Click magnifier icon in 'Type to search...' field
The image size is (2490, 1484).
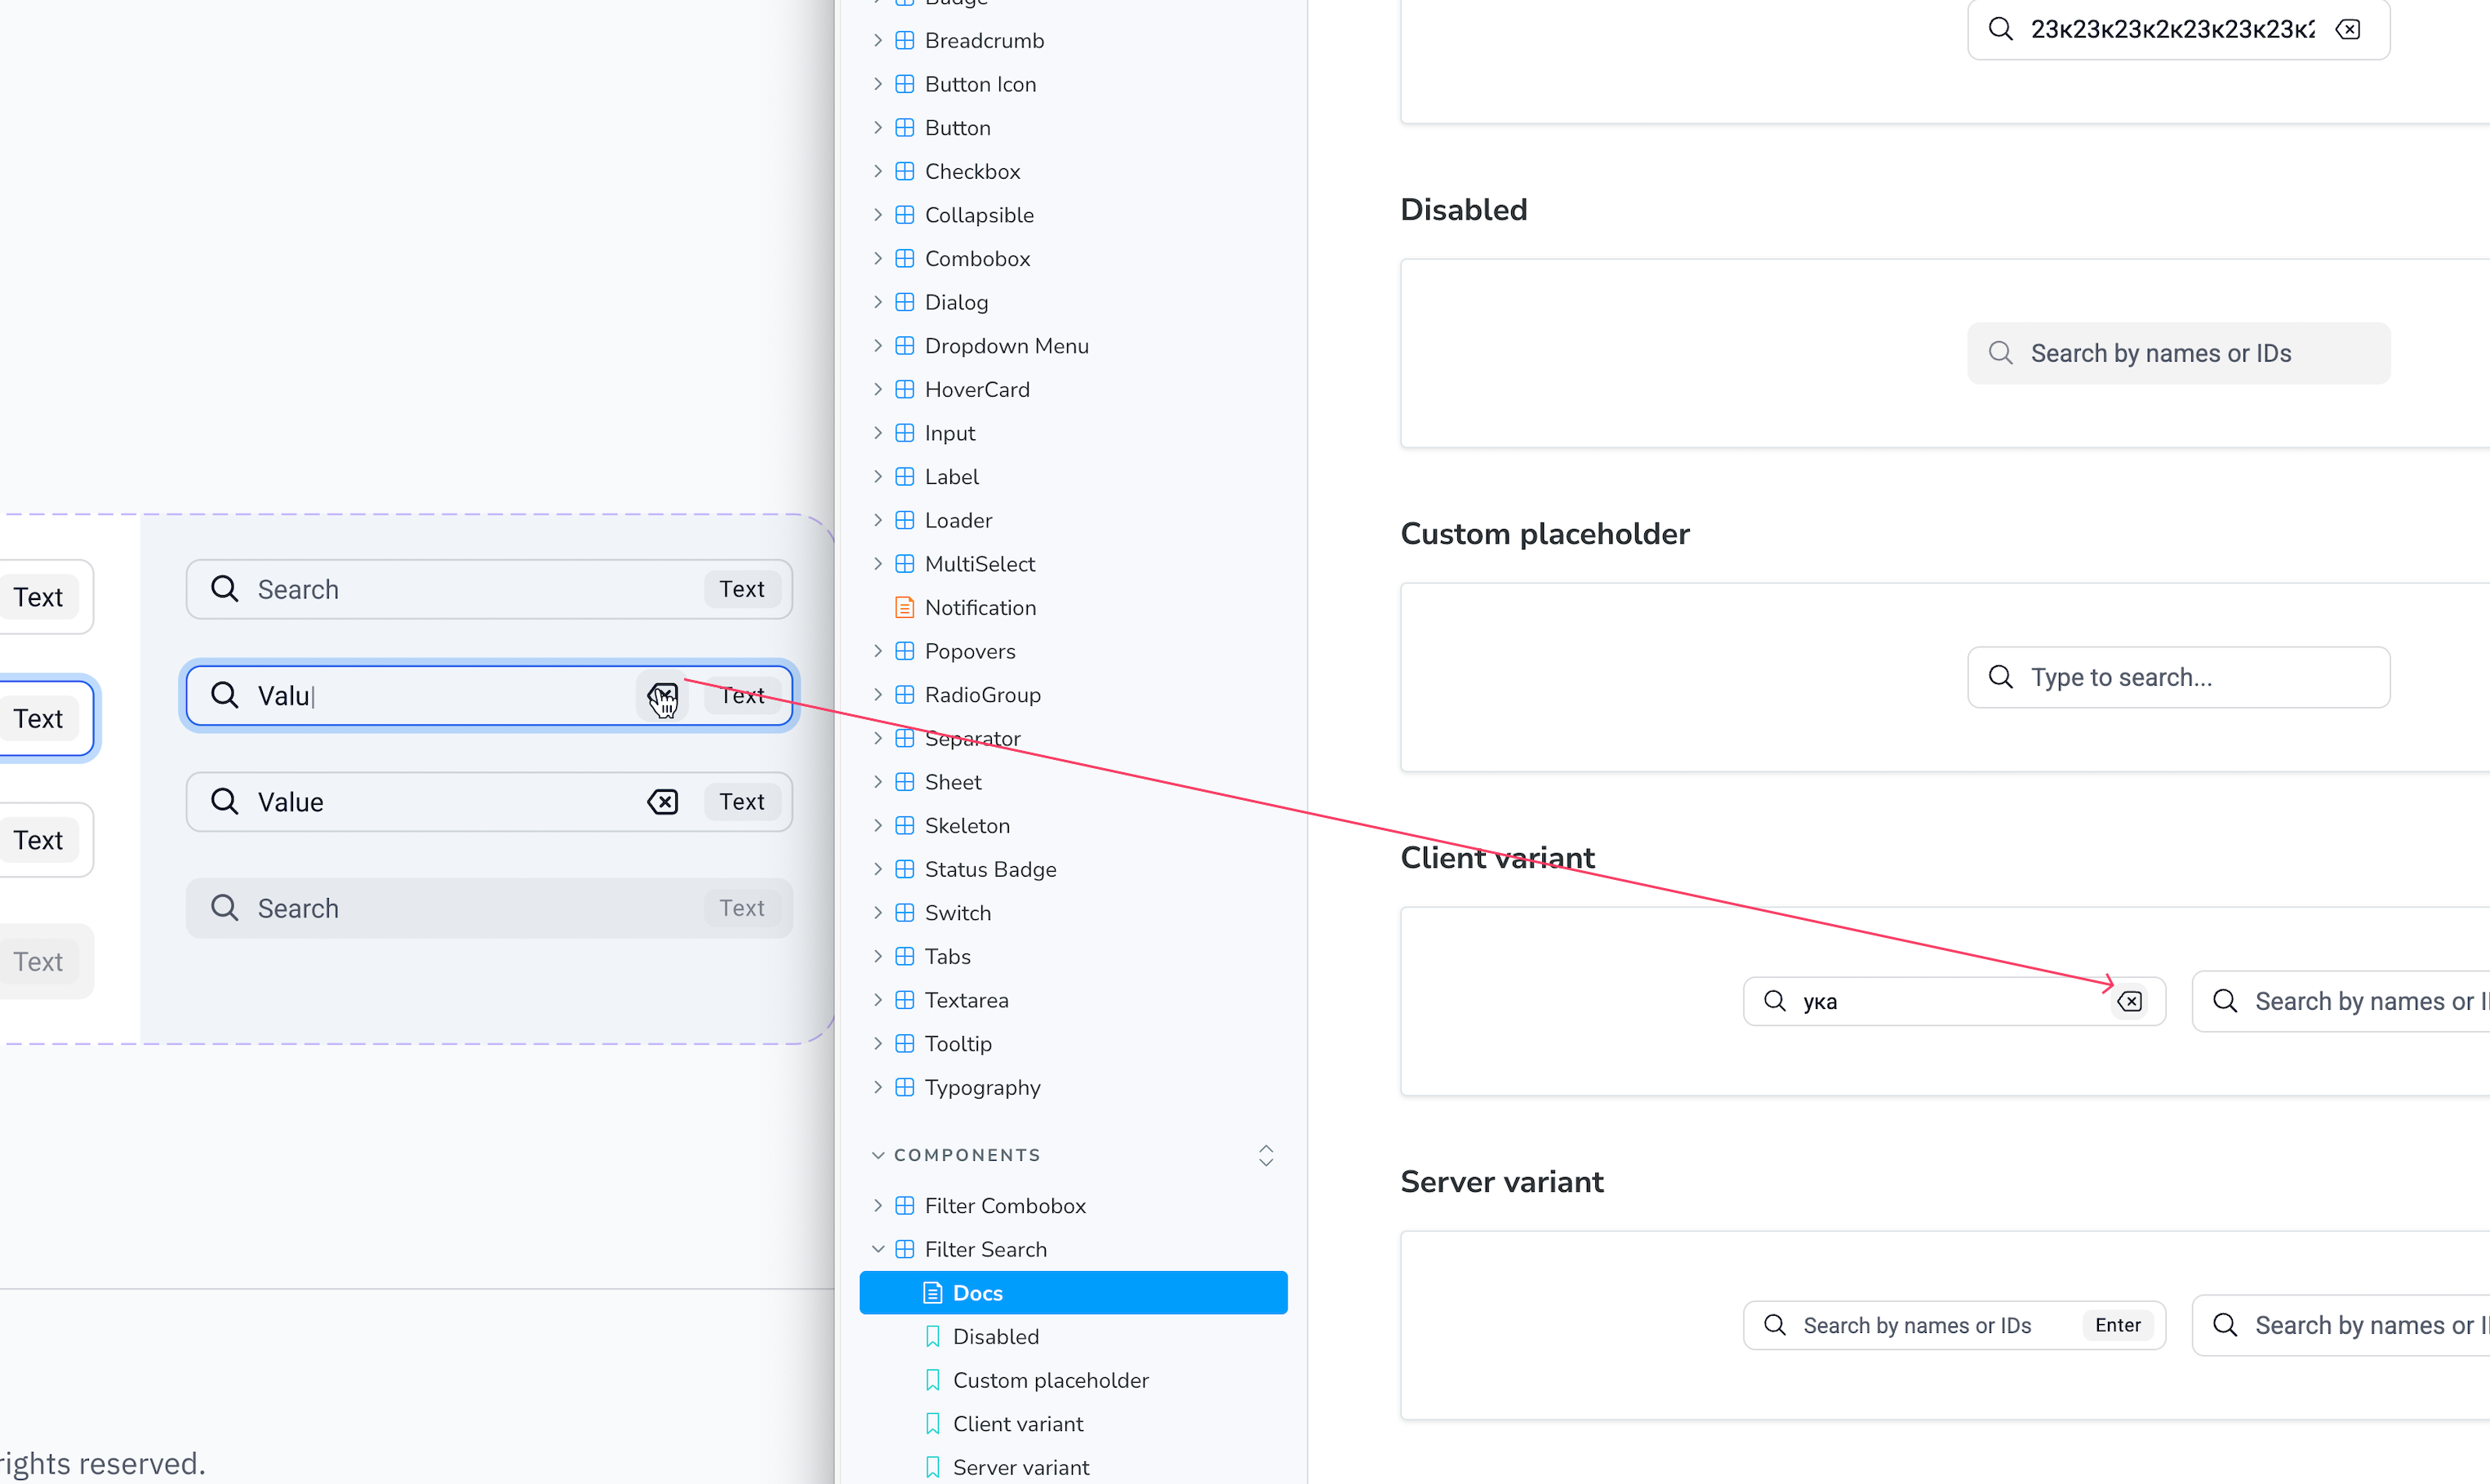(2000, 676)
